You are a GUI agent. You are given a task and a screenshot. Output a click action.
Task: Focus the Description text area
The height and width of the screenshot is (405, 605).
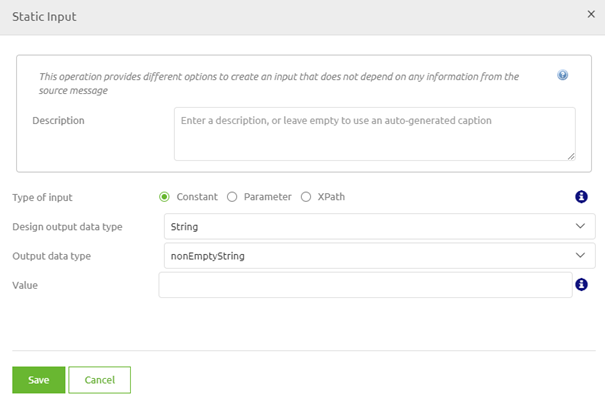tap(373, 134)
